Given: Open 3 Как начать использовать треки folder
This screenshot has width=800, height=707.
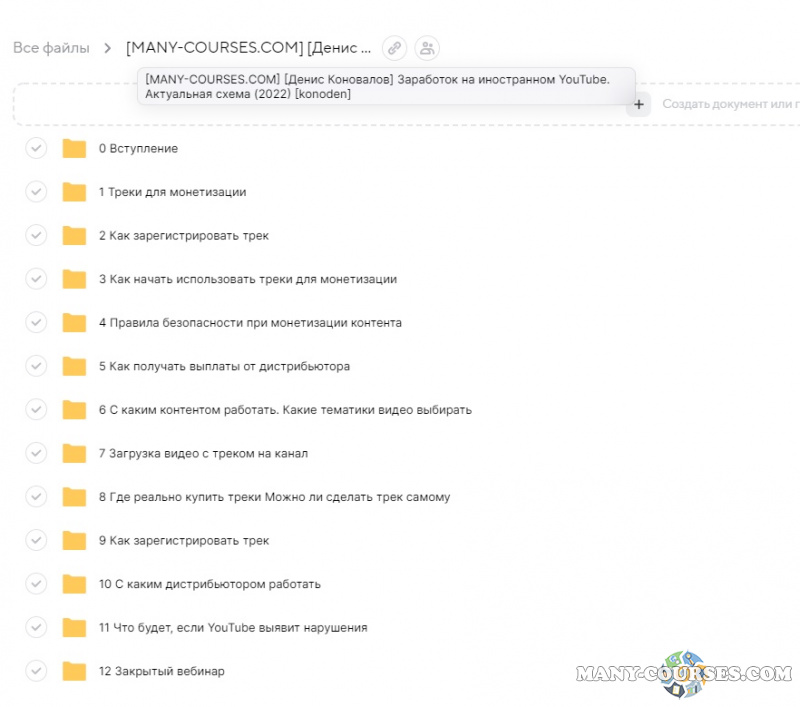Looking at the screenshot, I should click(247, 280).
